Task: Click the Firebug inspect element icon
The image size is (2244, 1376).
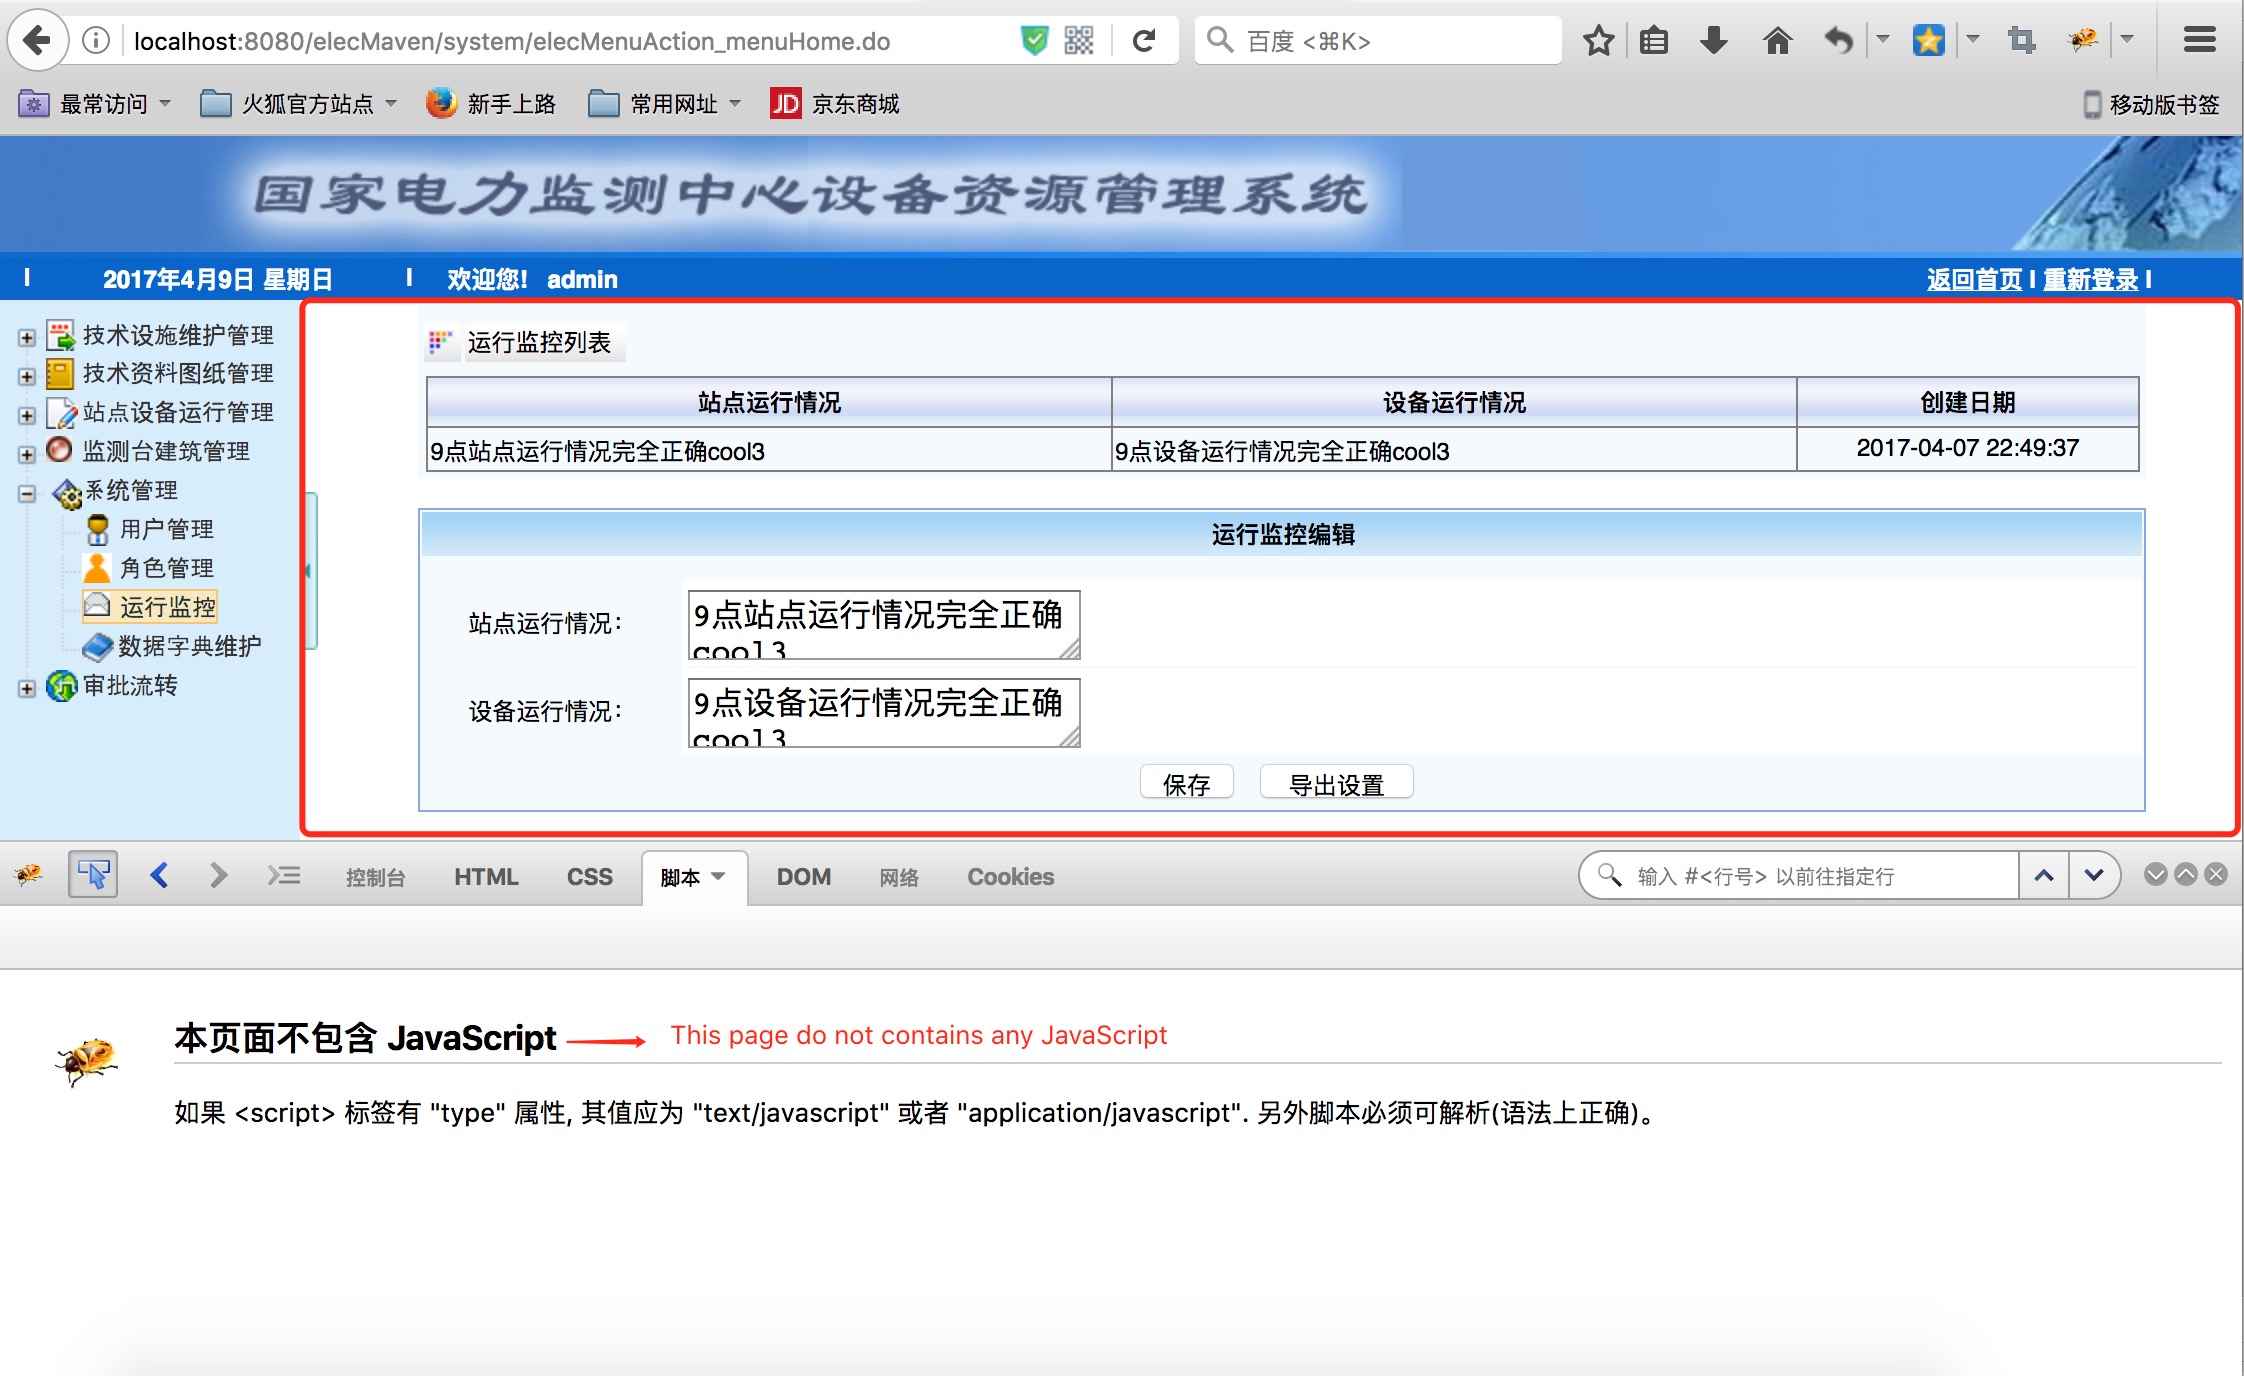Action: tap(93, 875)
